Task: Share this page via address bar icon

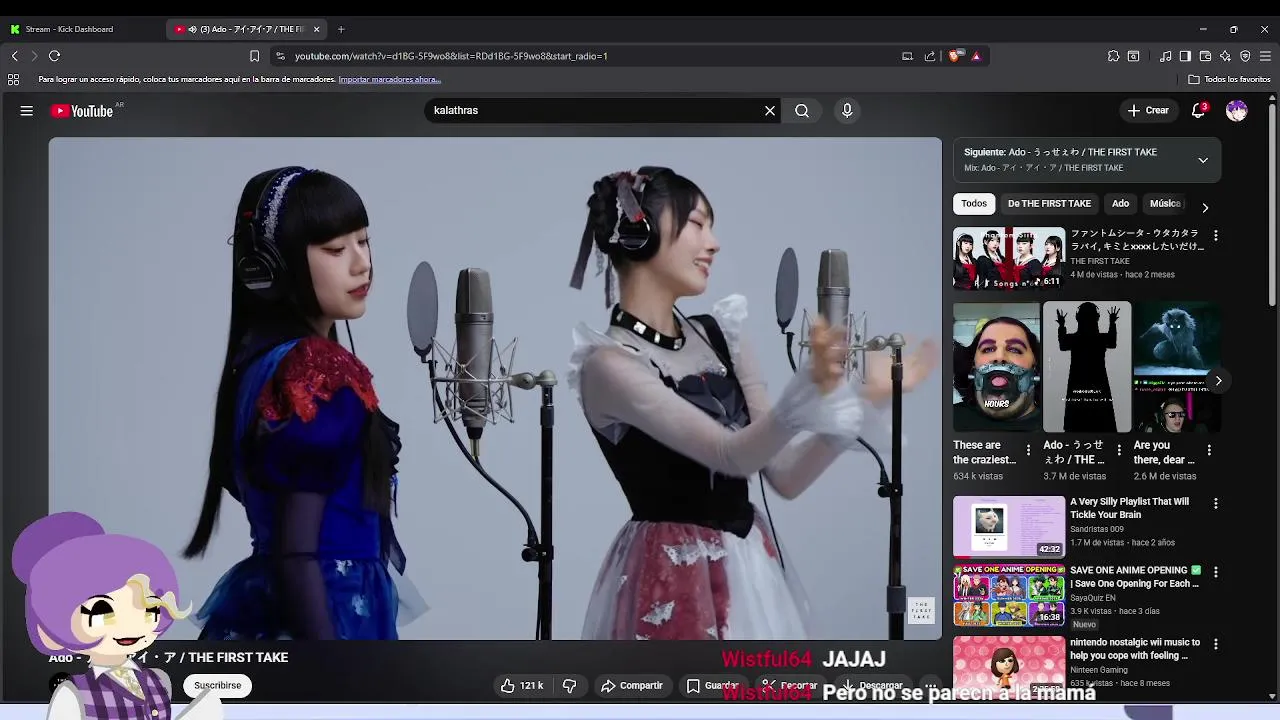Action: pos(930,56)
